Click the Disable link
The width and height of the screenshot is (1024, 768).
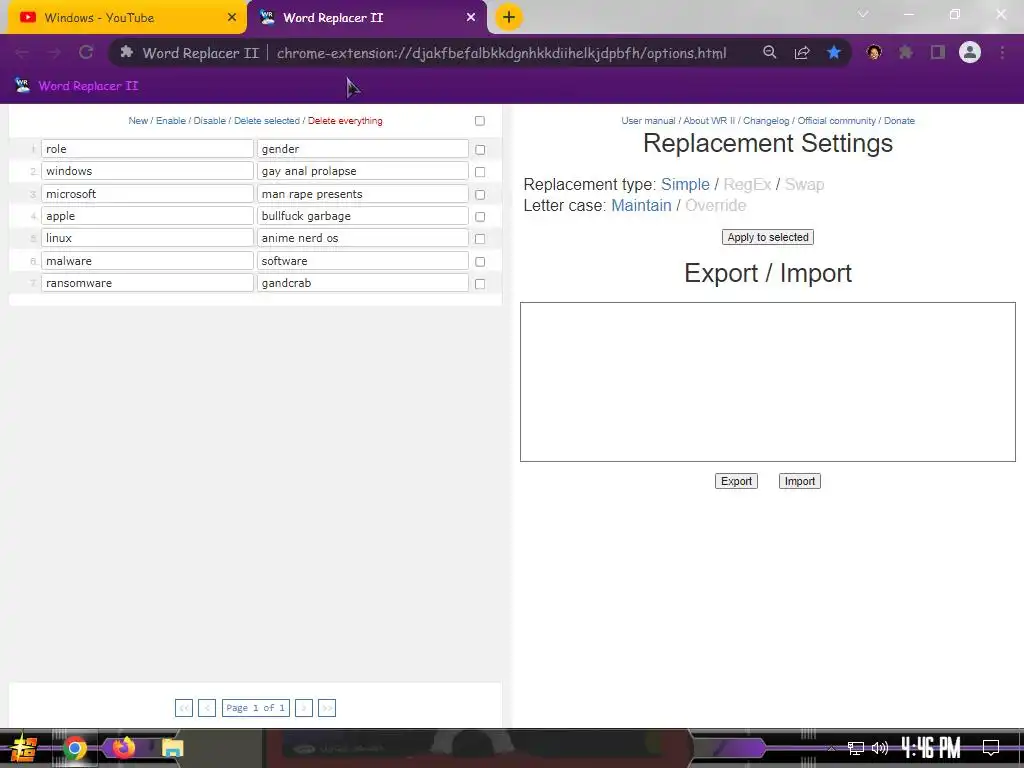(x=210, y=121)
